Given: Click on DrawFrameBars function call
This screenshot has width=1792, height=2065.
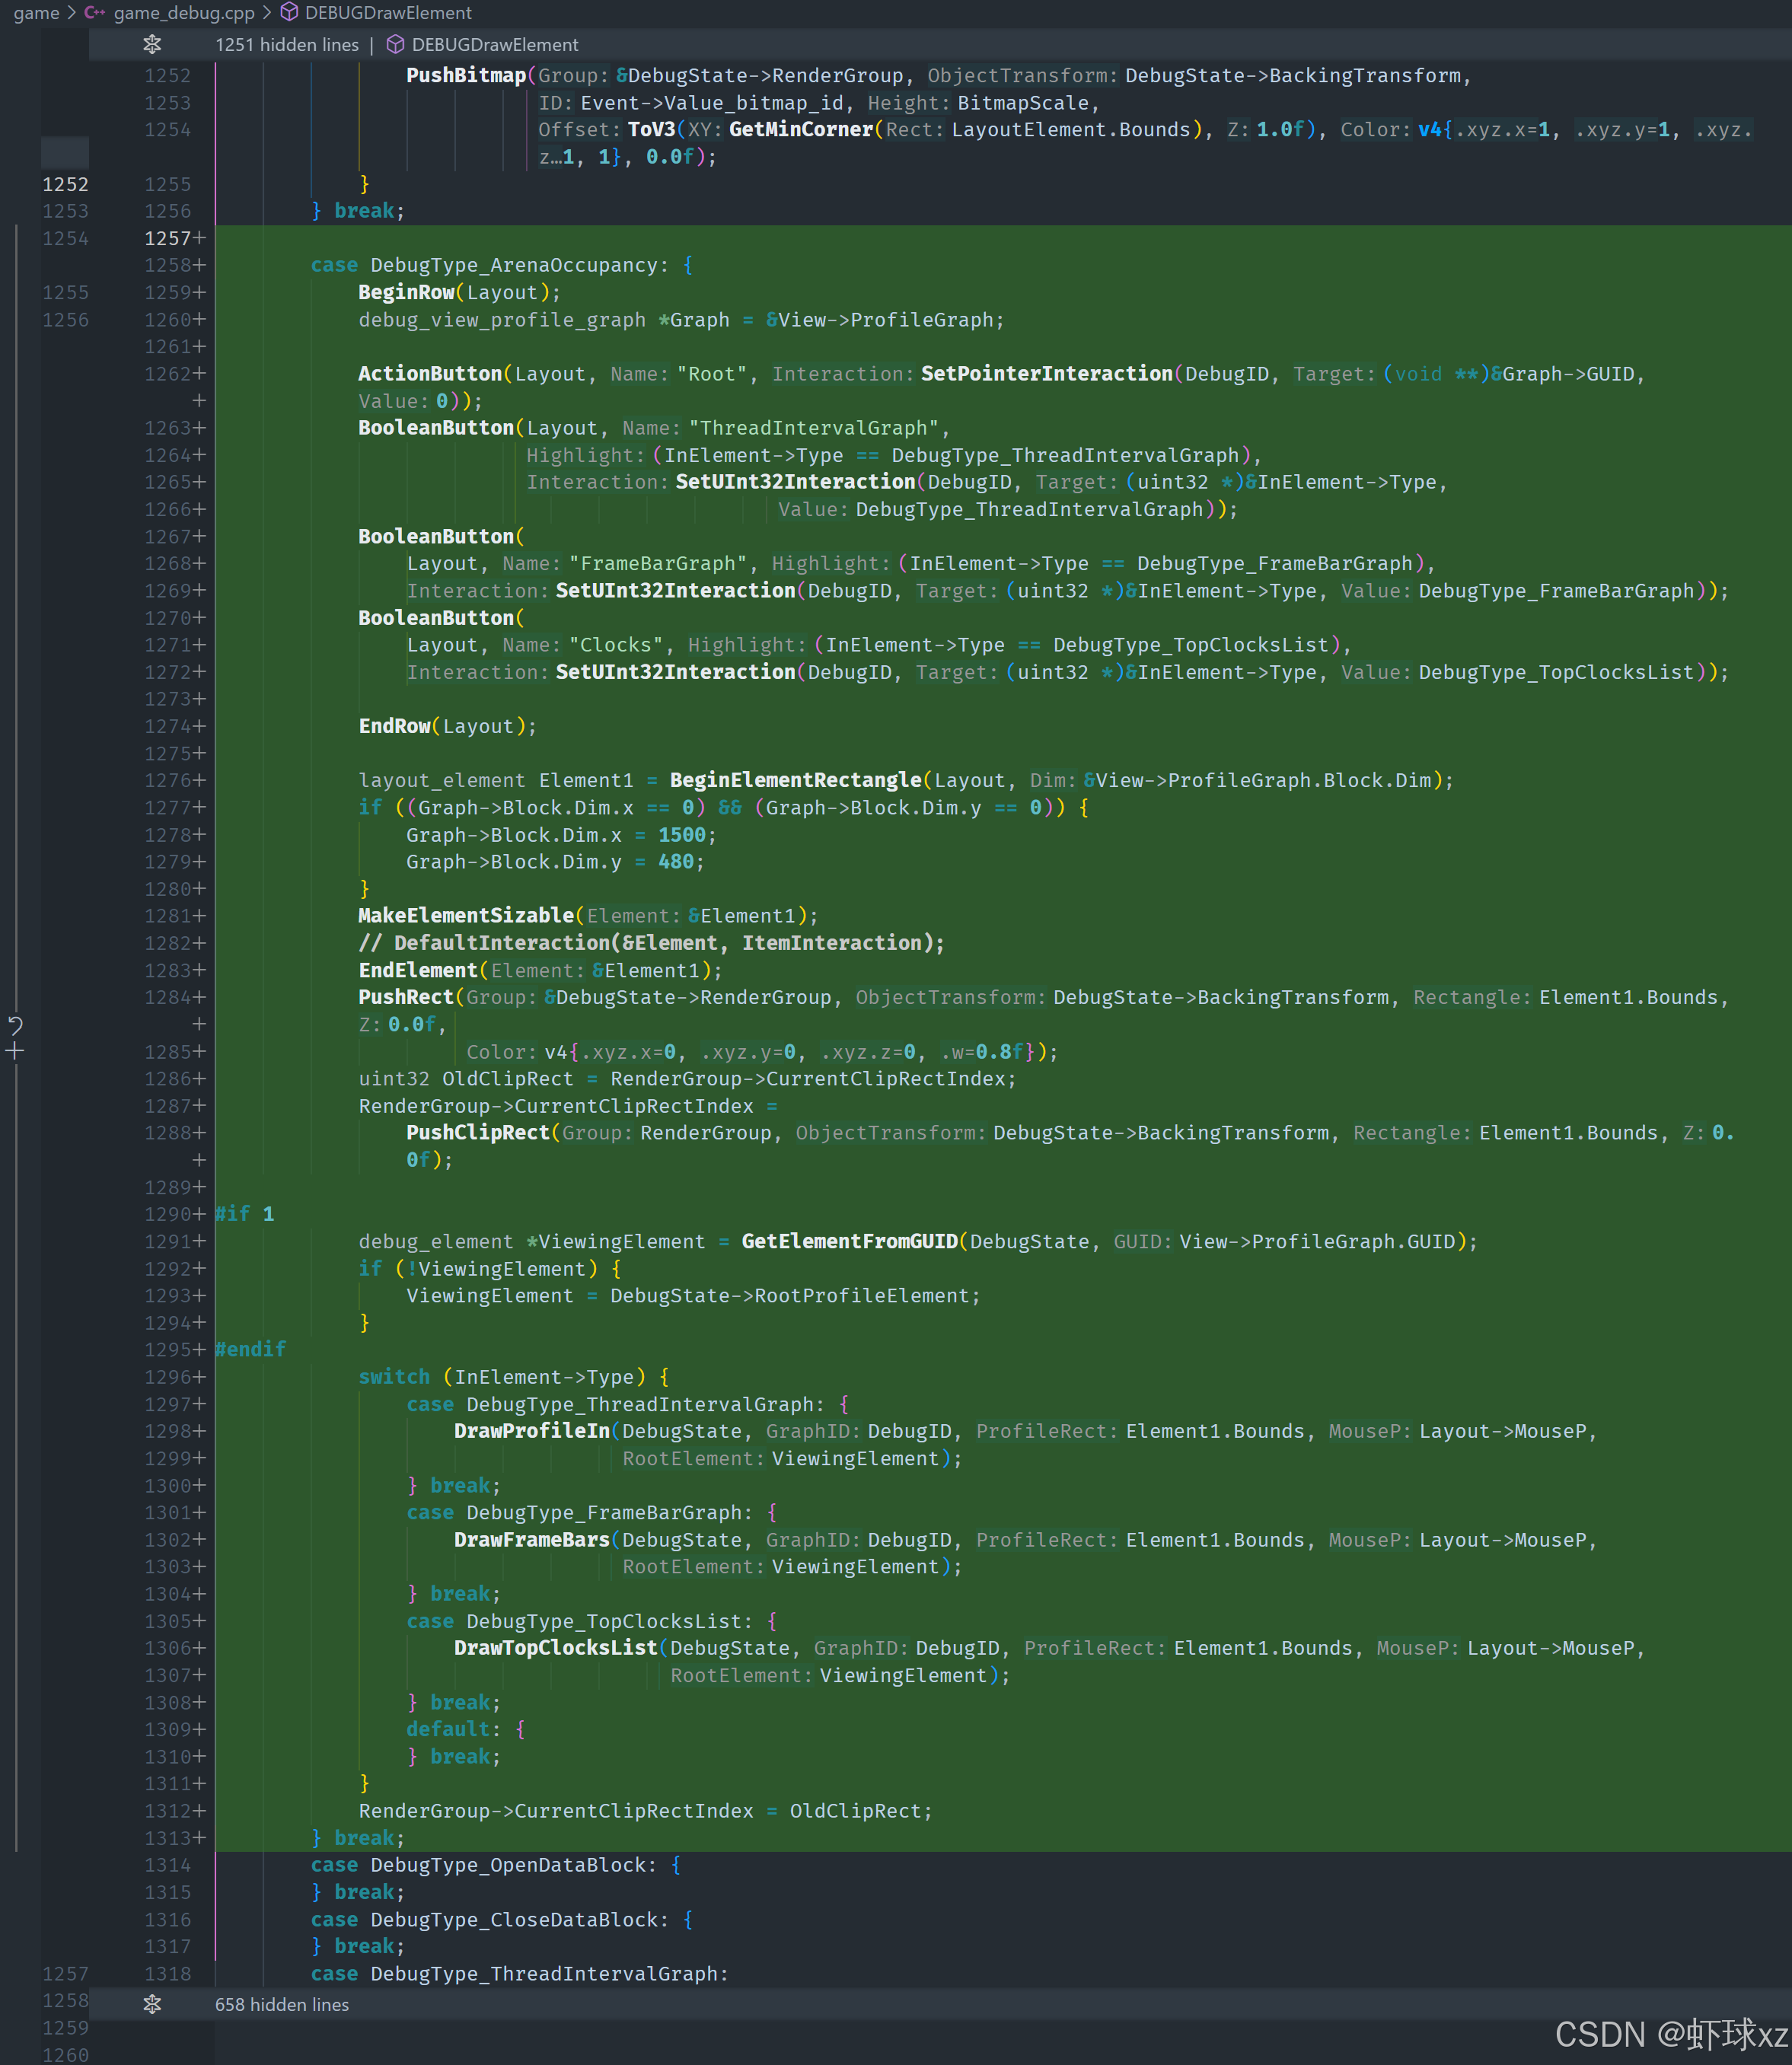Looking at the screenshot, I should (531, 1540).
